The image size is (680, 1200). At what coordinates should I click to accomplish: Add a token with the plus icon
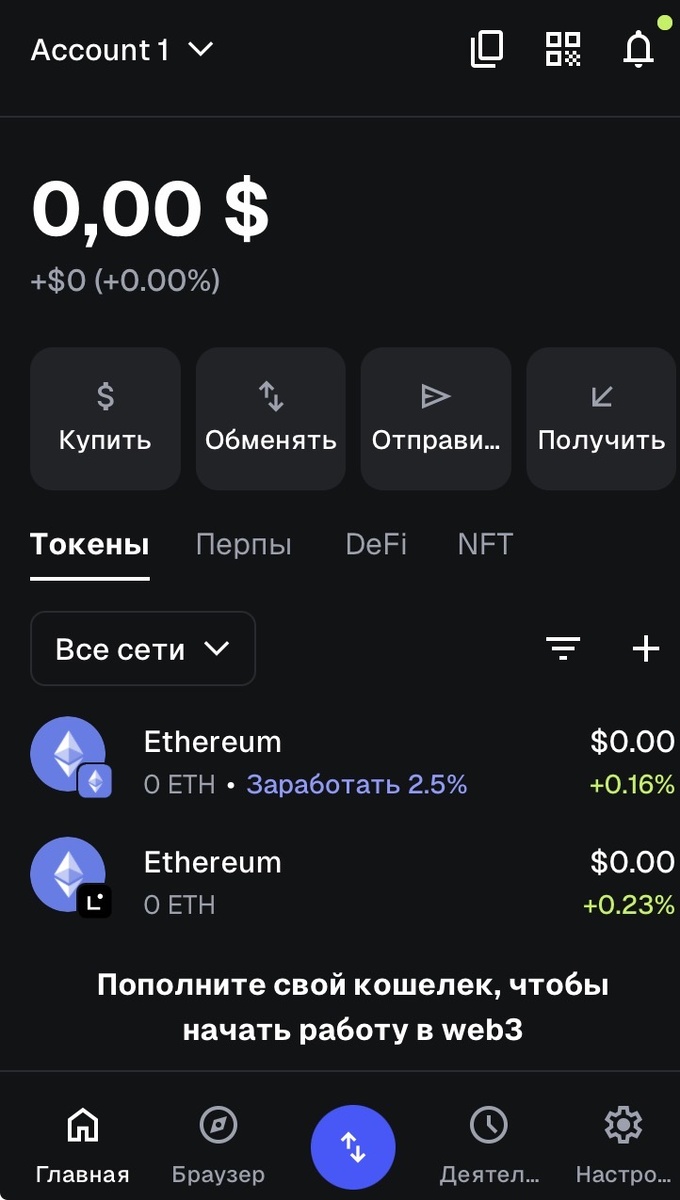coord(647,649)
